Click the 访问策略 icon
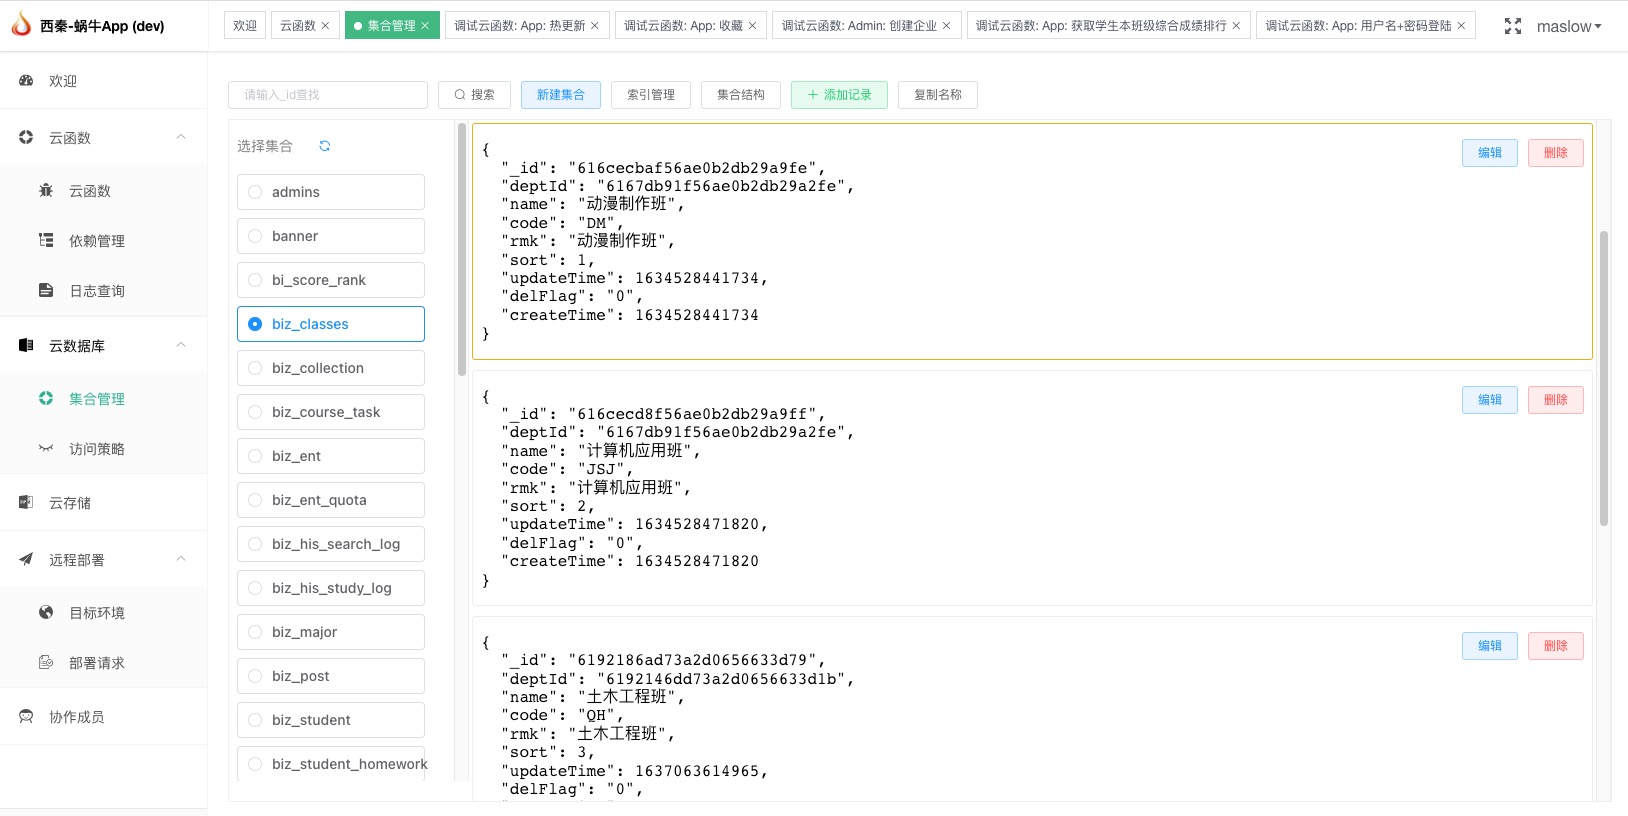Viewport: 1628px width, 816px height. [46, 448]
